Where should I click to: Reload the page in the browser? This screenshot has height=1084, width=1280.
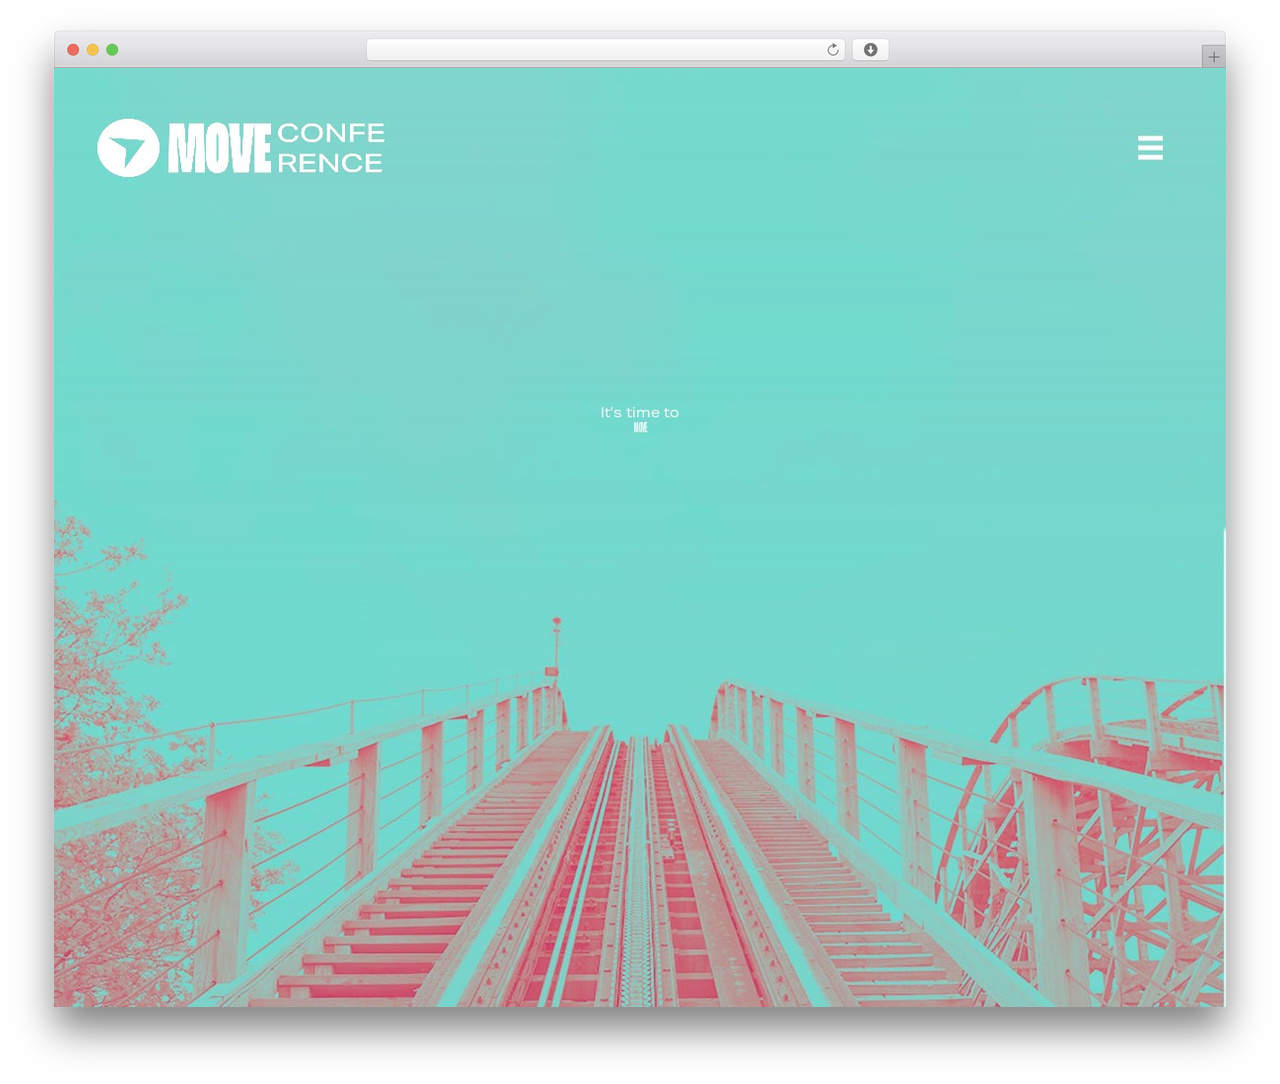click(x=832, y=50)
